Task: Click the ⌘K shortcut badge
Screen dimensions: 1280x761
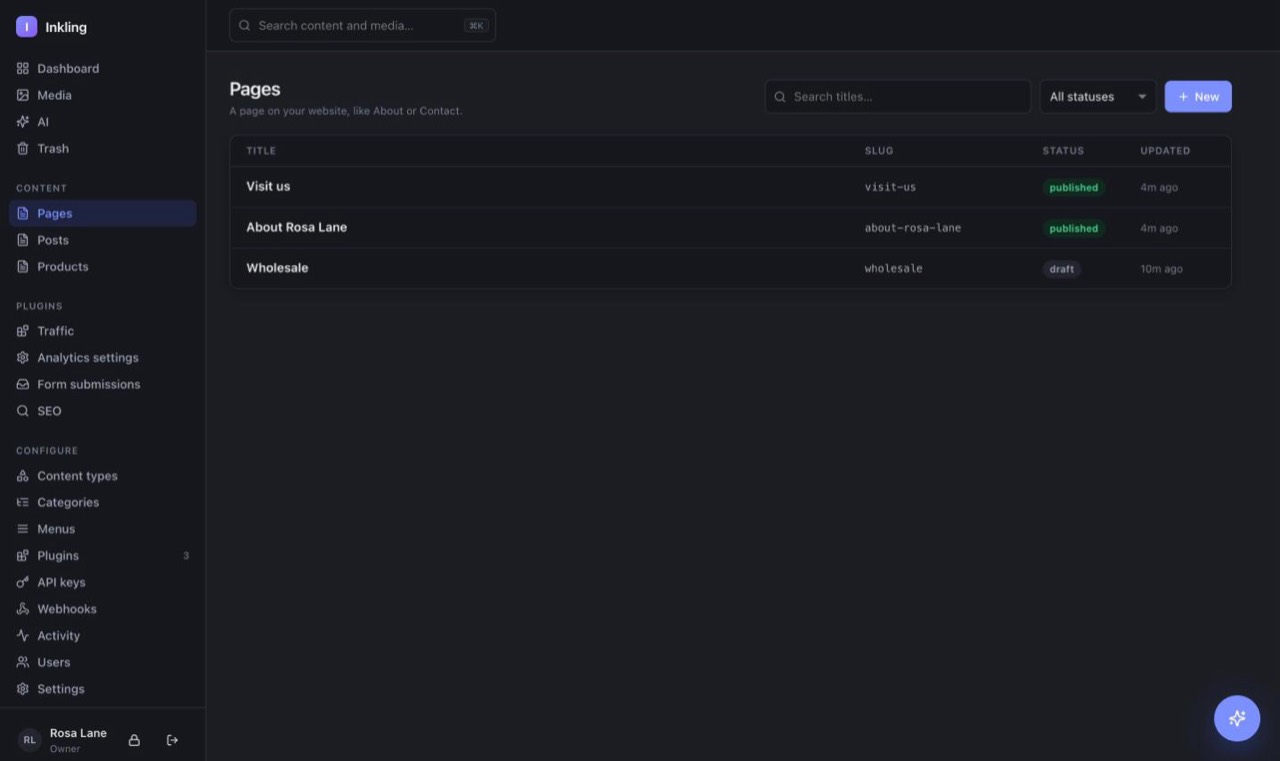Action: click(x=476, y=26)
